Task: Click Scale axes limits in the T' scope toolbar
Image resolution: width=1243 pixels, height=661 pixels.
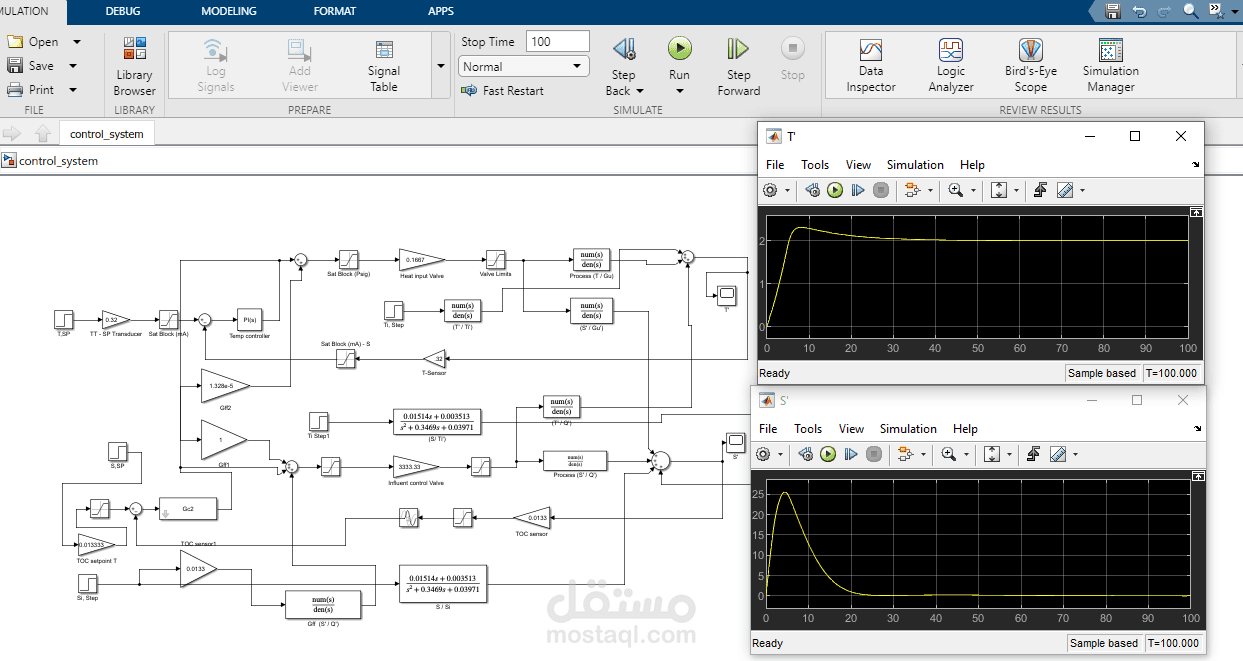Action: click(x=999, y=190)
